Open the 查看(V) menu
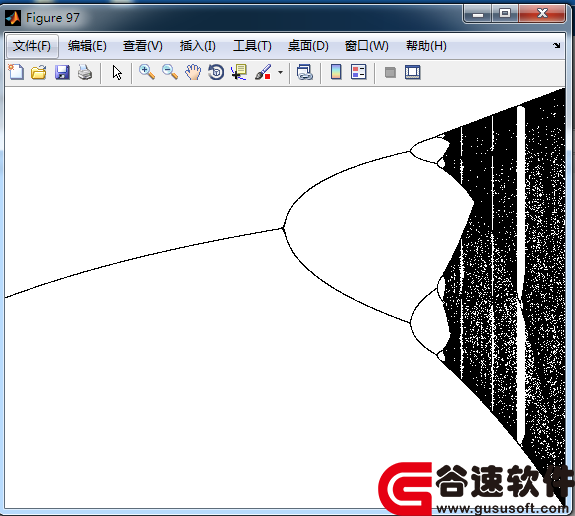Viewport: 575px width, 516px height. pos(143,46)
